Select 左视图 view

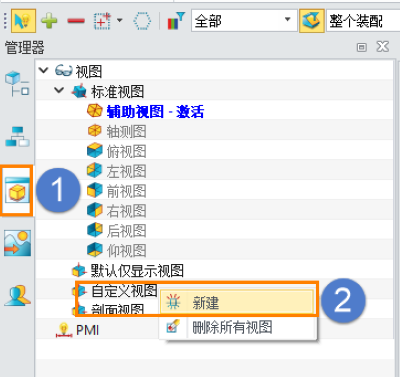pos(126,171)
